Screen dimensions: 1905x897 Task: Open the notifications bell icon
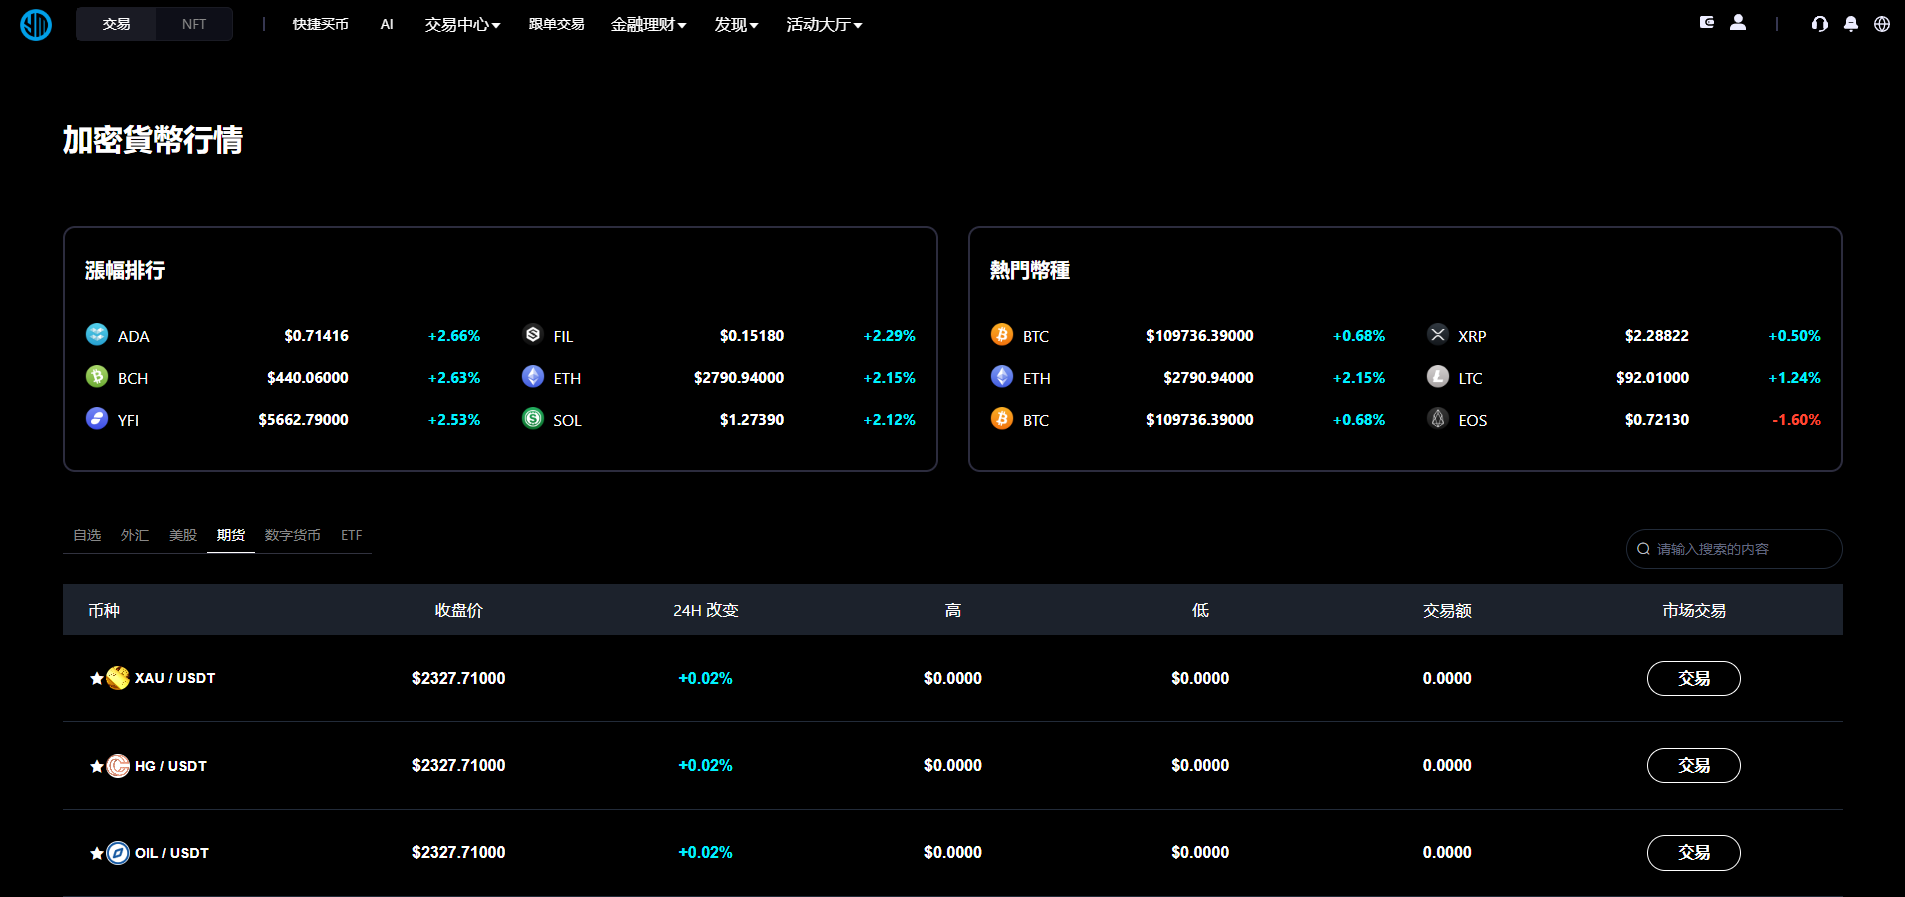(1851, 24)
